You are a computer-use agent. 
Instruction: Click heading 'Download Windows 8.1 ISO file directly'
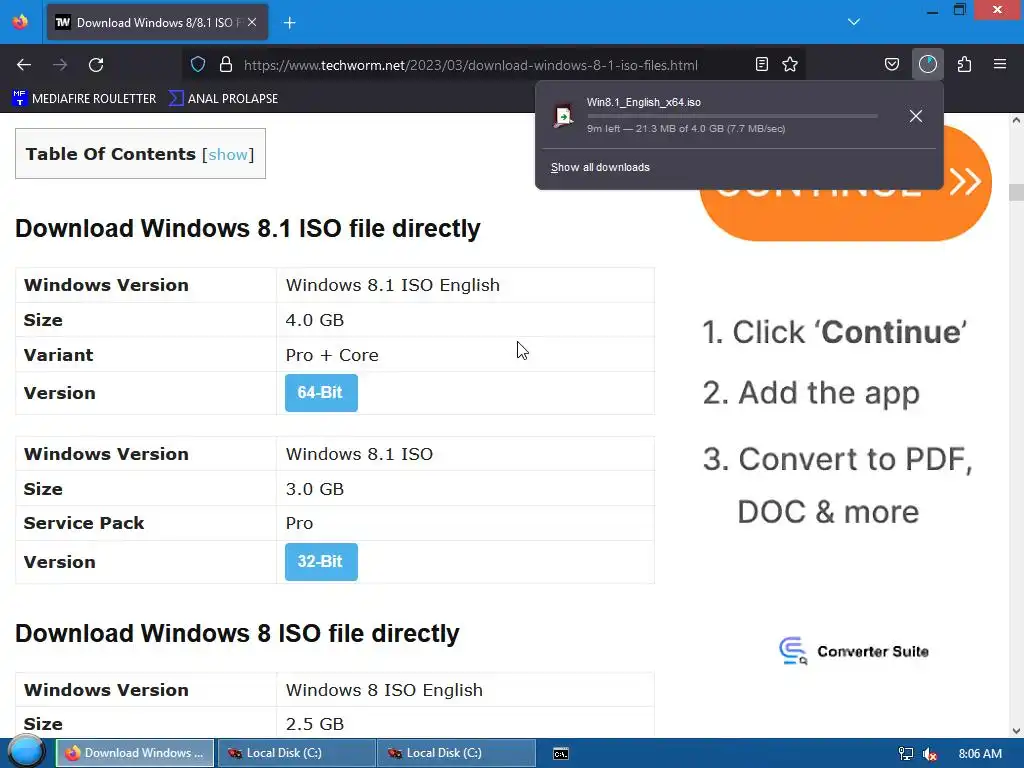(248, 229)
